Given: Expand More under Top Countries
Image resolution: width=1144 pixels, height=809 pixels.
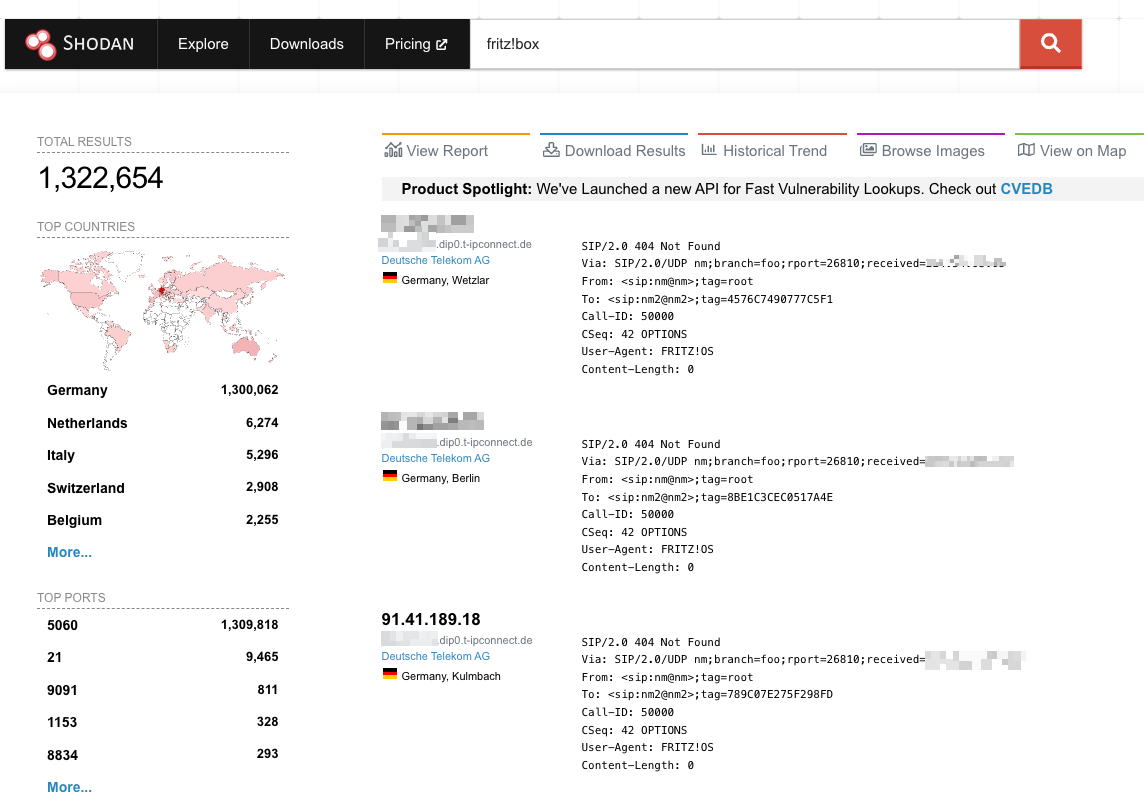Looking at the screenshot, I should (x=69, y=552).
